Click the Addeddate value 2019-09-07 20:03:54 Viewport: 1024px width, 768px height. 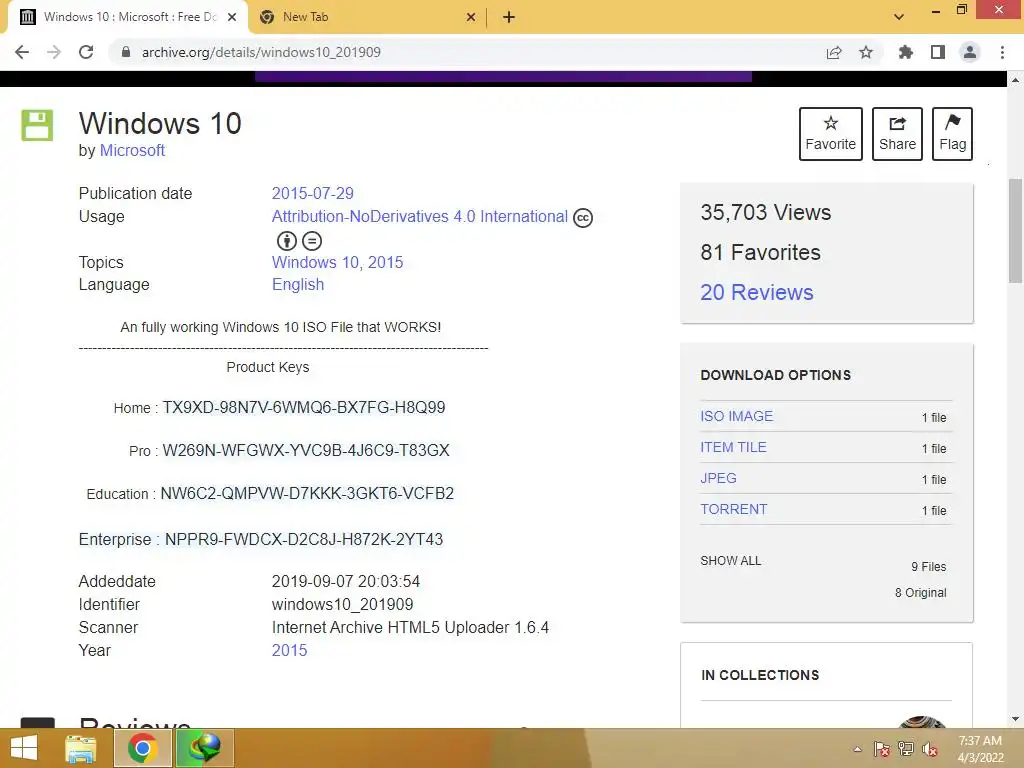click(x=345, y=581)
